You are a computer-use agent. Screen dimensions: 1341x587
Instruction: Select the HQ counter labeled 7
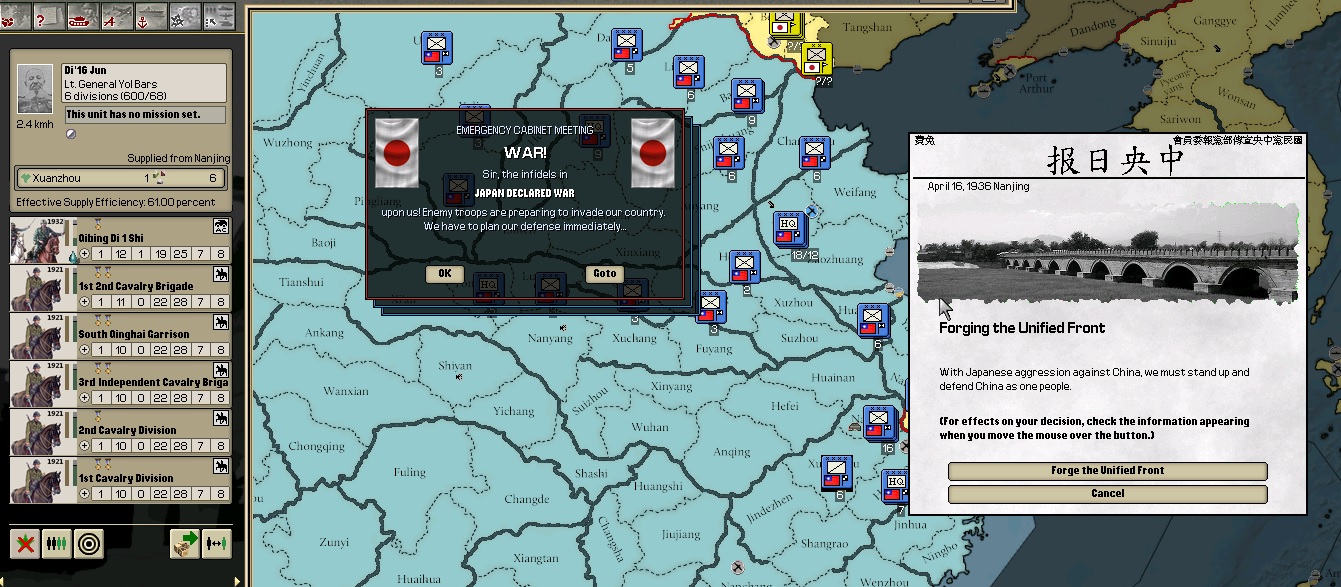click(896, 487)
